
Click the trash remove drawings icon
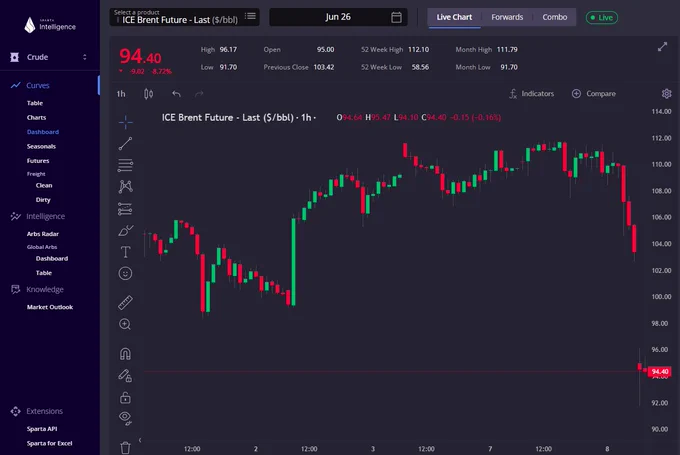(x=125, y=448)
